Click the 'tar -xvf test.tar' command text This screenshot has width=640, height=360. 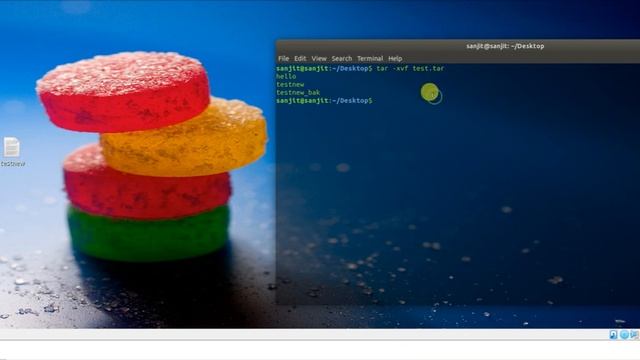pyautogui.click(x=410, y=69)
